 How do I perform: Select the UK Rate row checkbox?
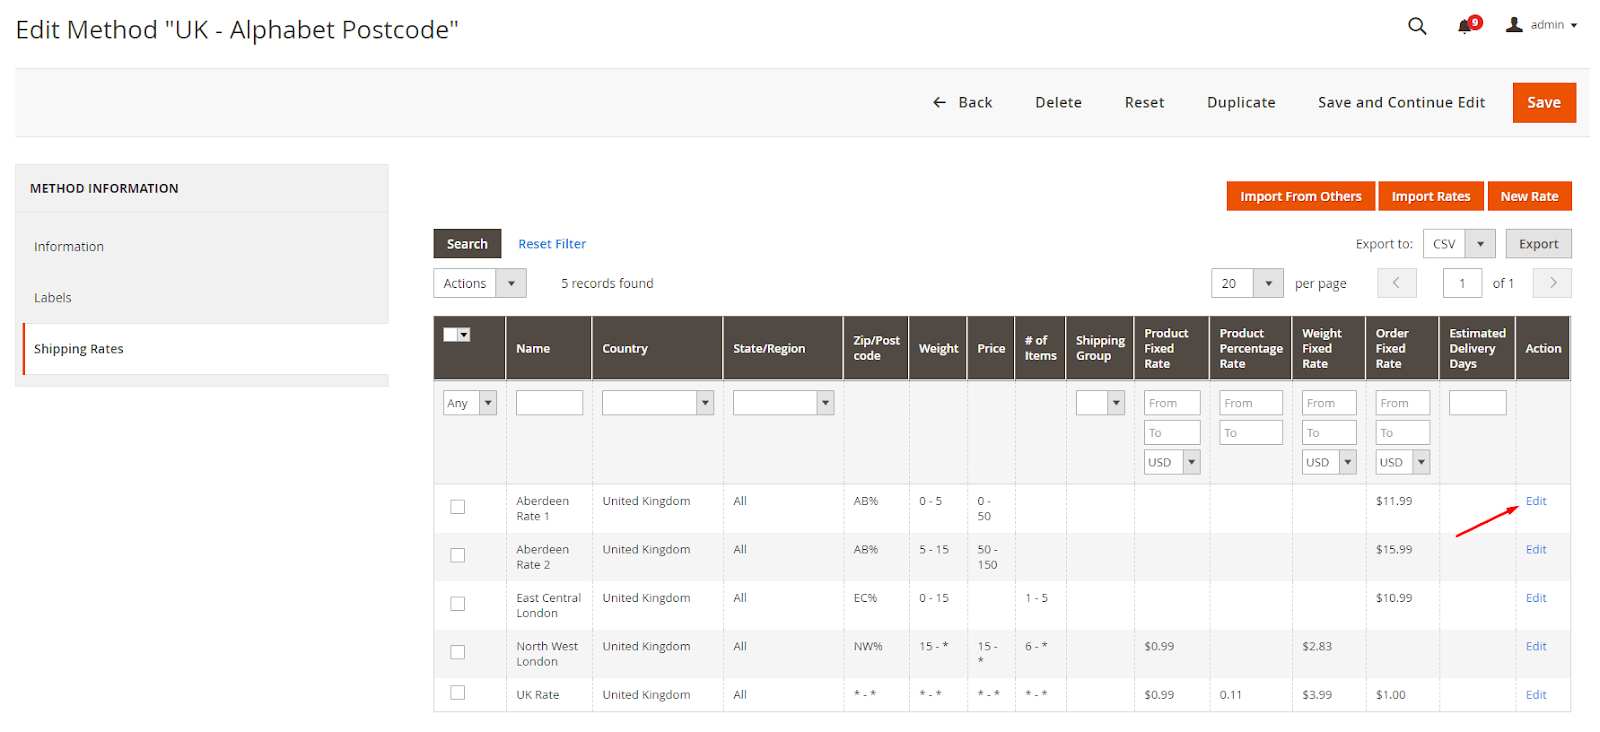coord(458,693)
